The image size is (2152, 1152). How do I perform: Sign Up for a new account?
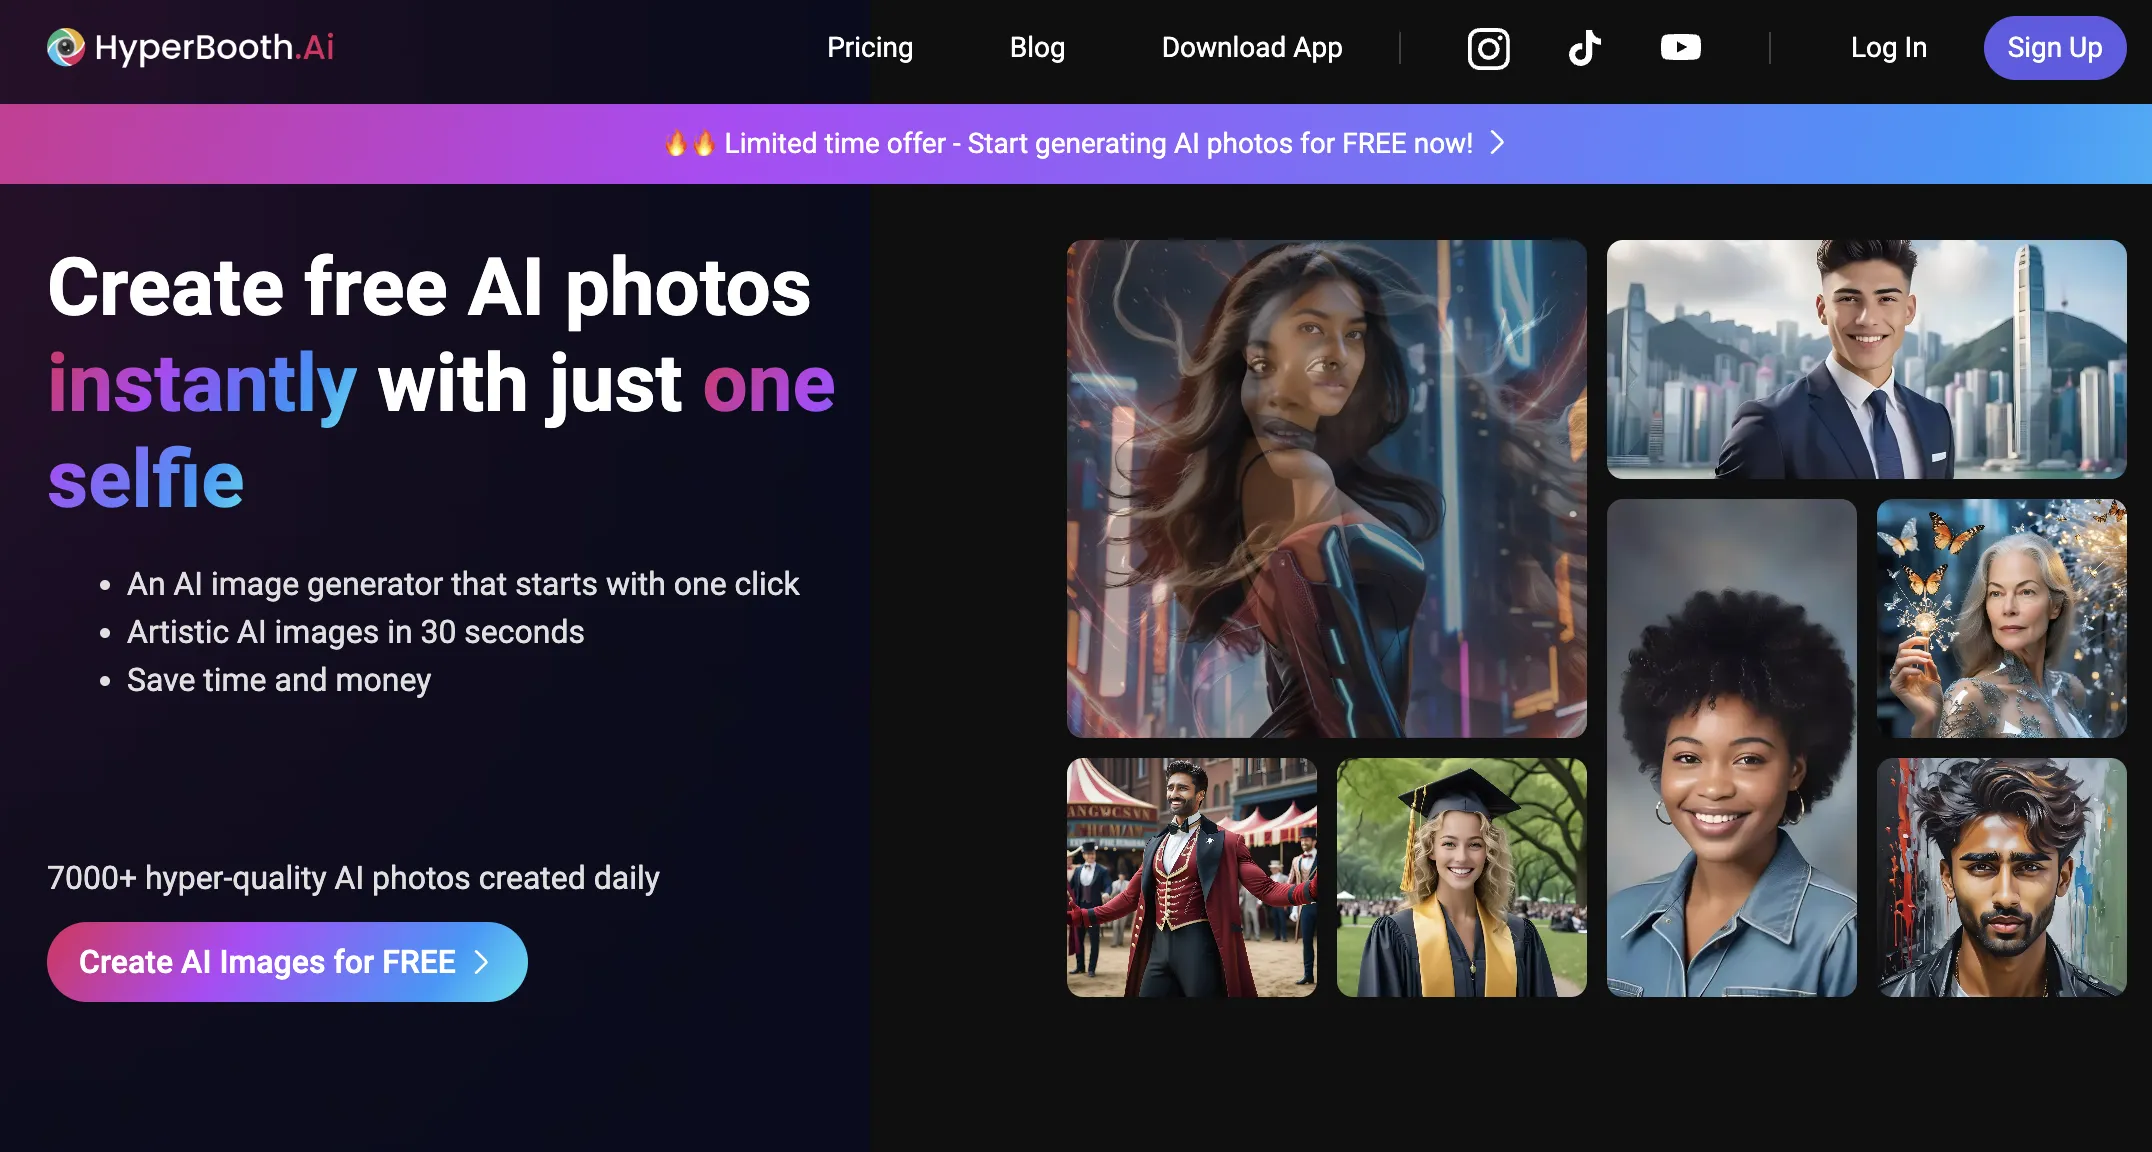(2054, 47)
